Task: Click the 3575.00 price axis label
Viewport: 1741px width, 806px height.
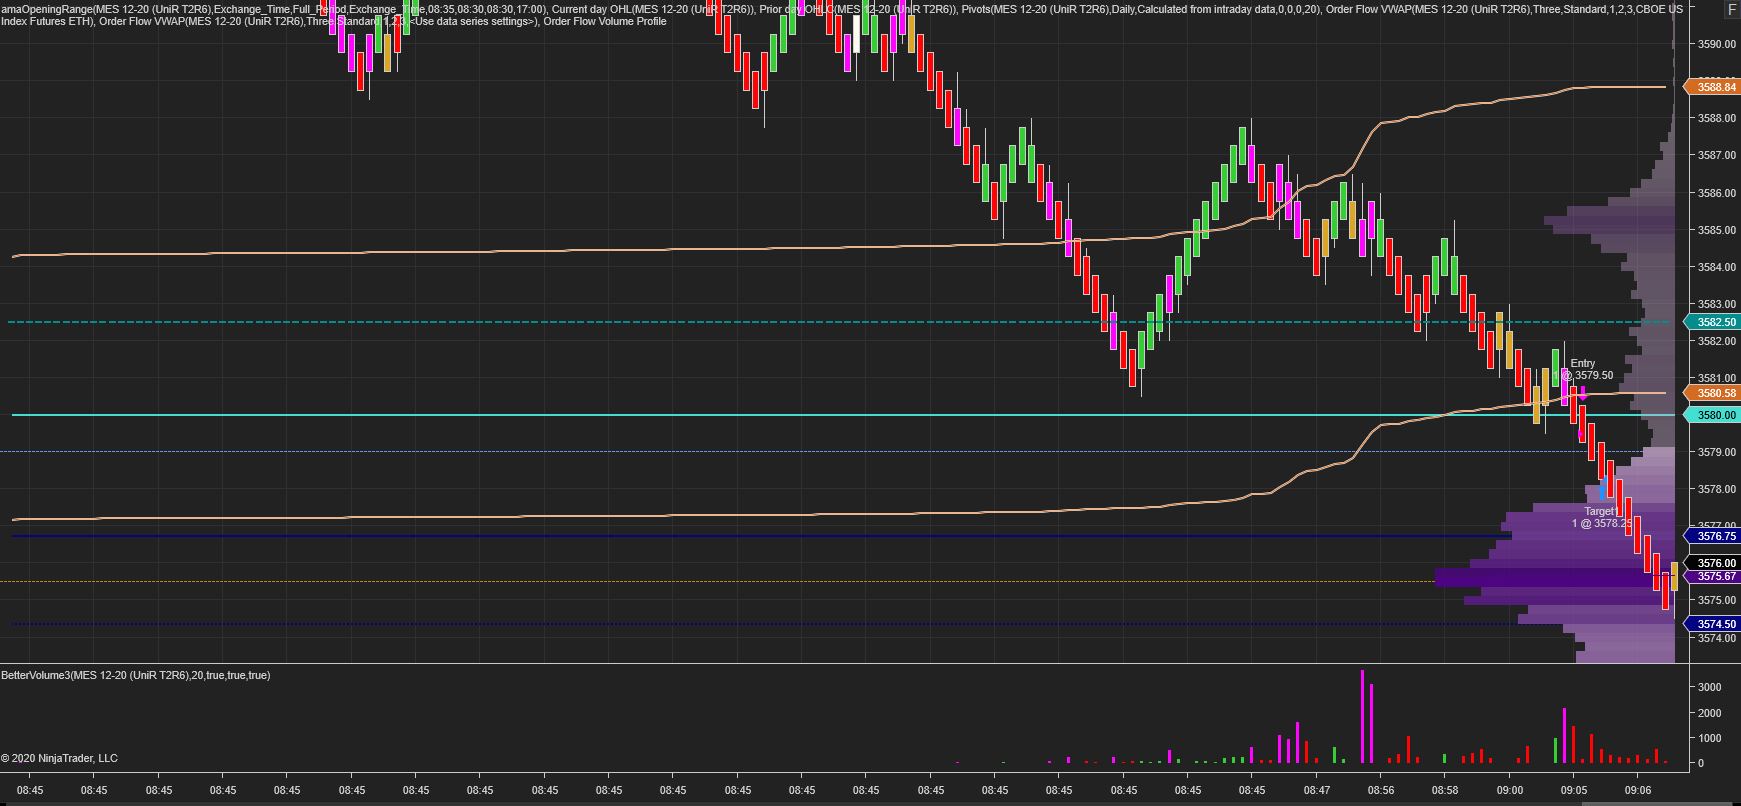Action: 1716,600
